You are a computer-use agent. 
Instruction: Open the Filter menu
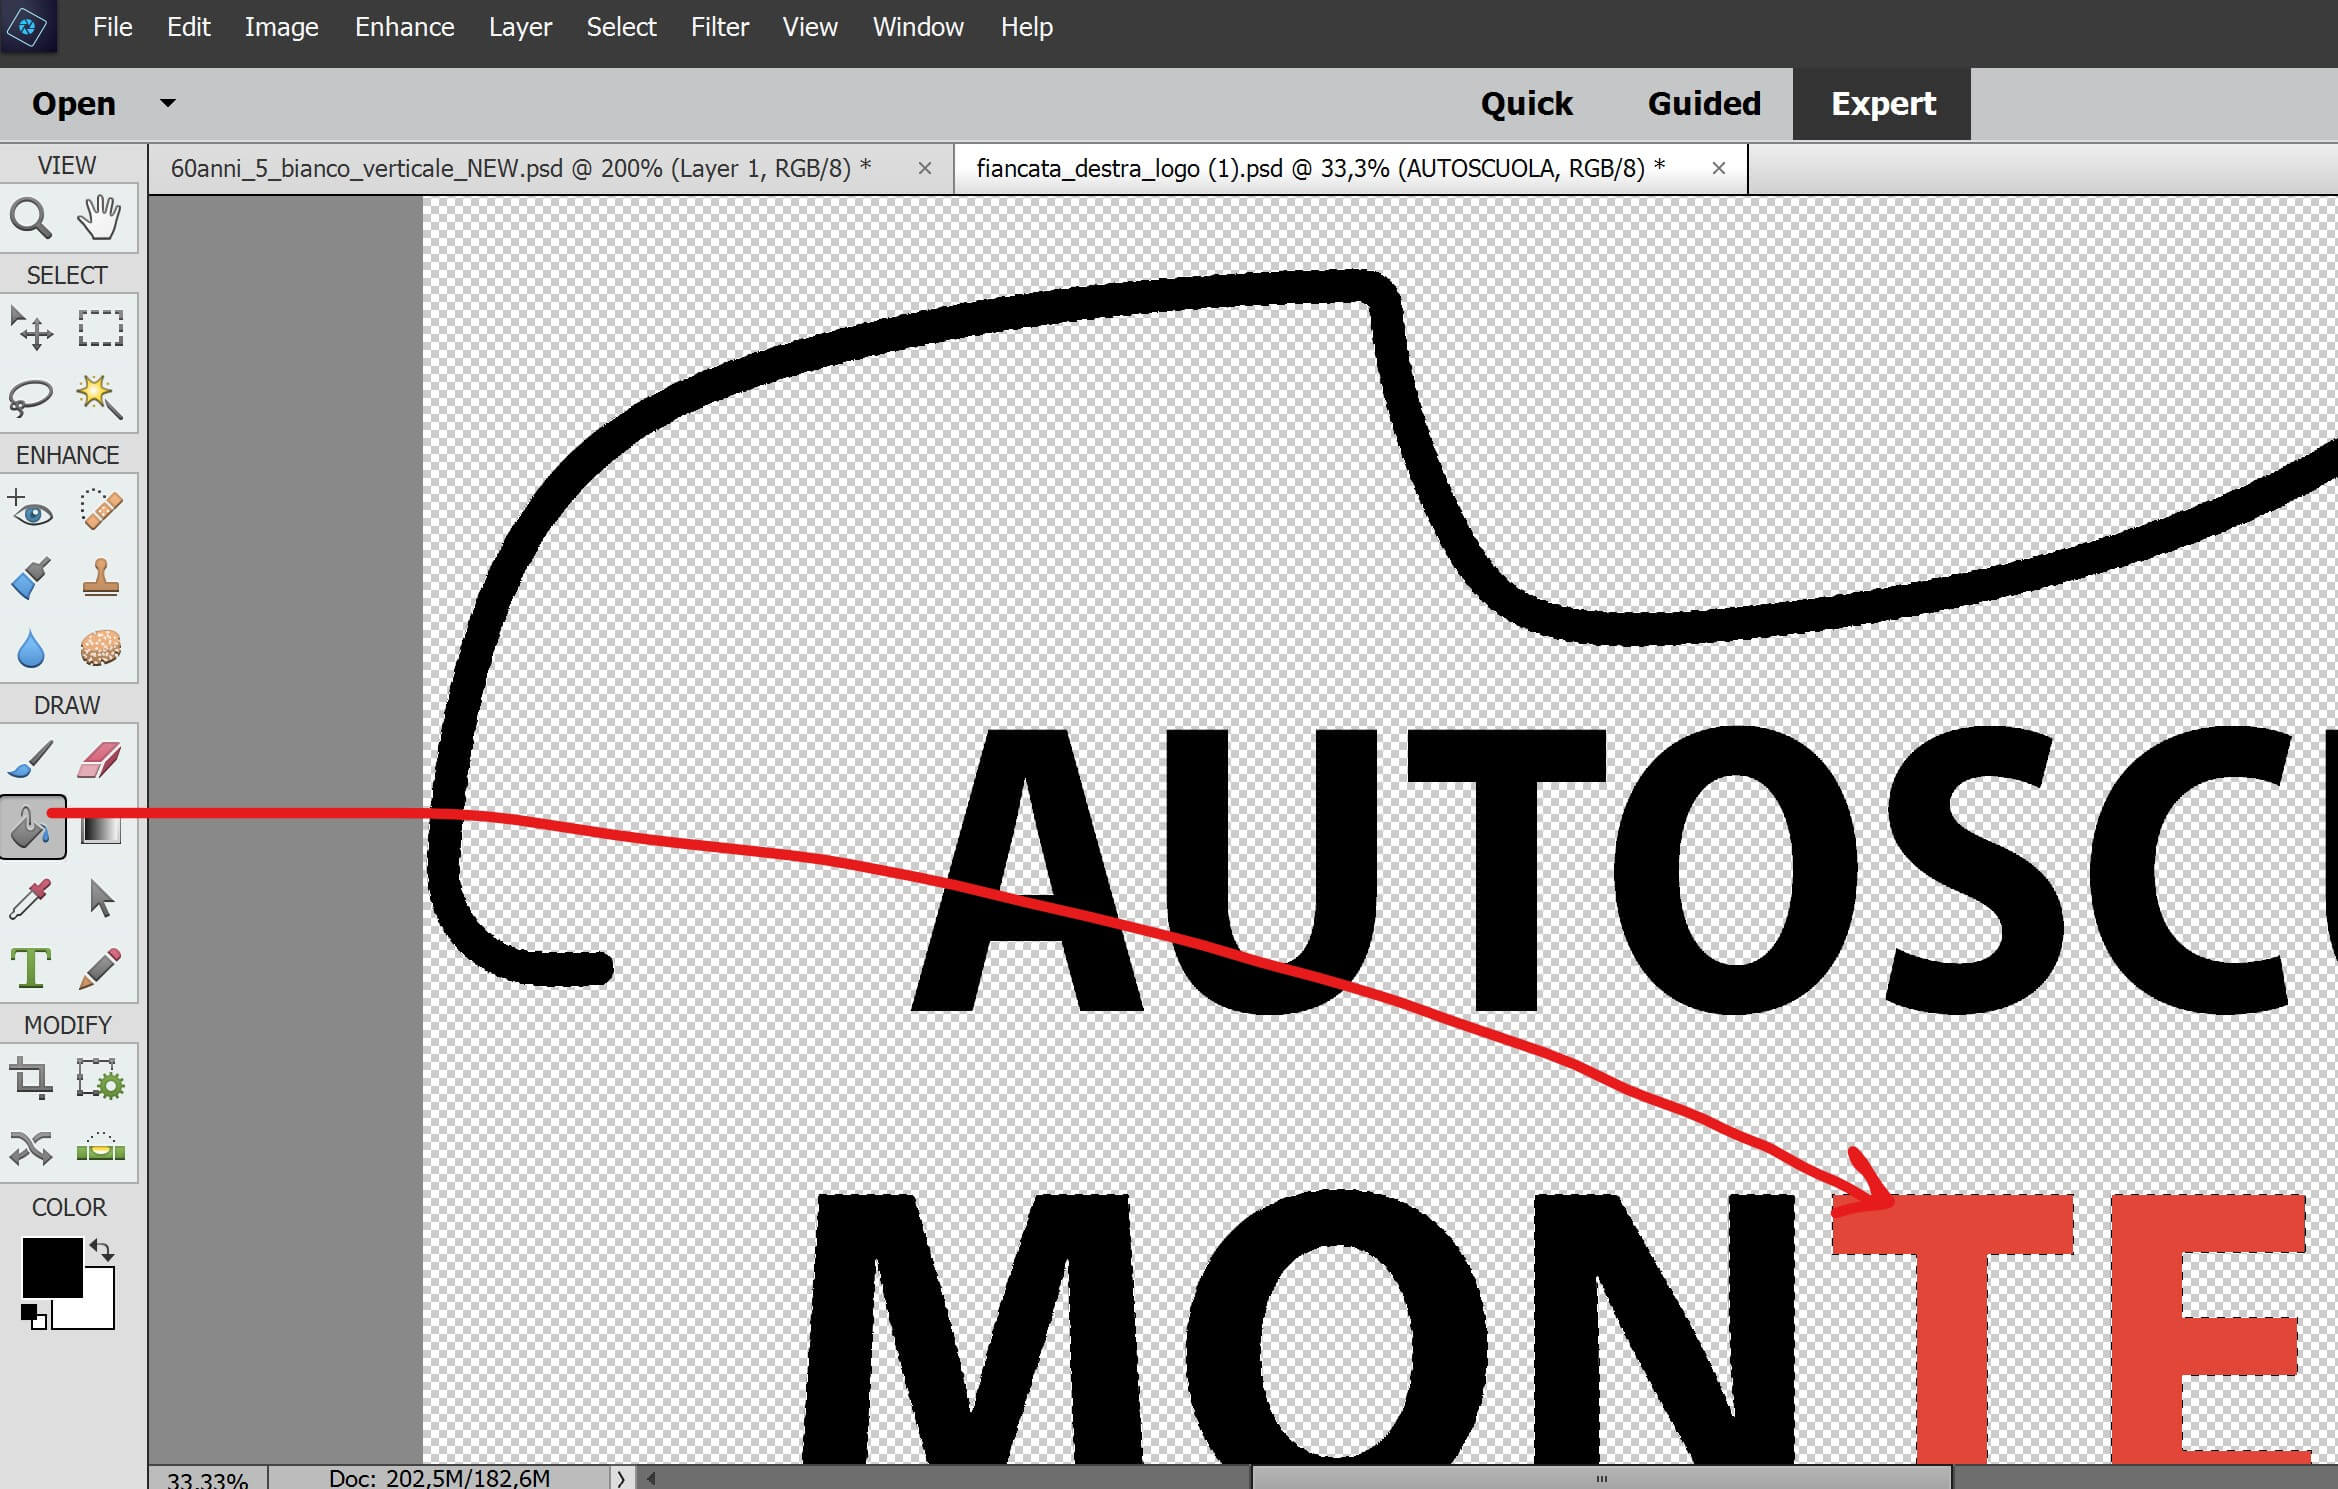[x=719, y=27]
